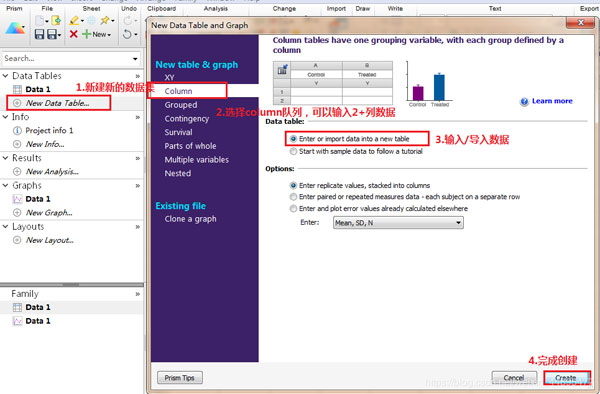The width and height of the screenshot is (600, 394).
Task: Collapse the Layouts section
Action: point(5,226)
